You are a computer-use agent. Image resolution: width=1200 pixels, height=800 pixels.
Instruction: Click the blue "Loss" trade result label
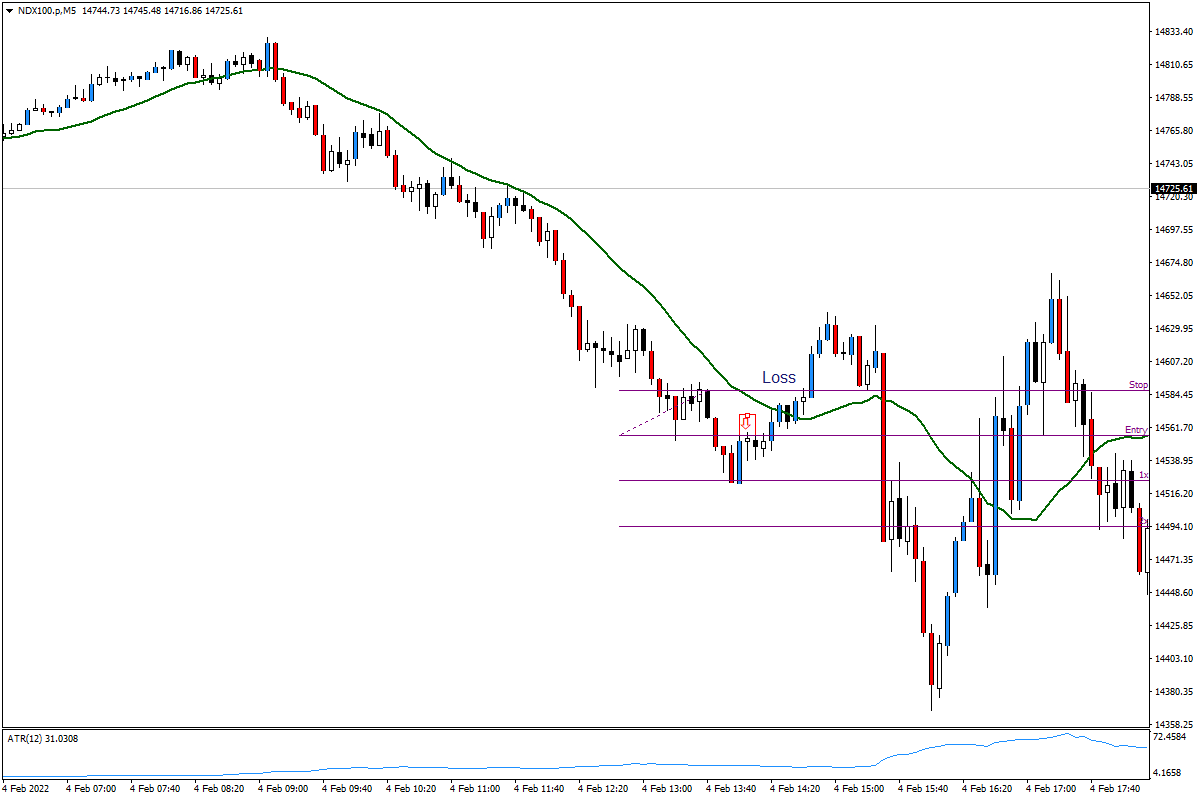pos(779,378)
